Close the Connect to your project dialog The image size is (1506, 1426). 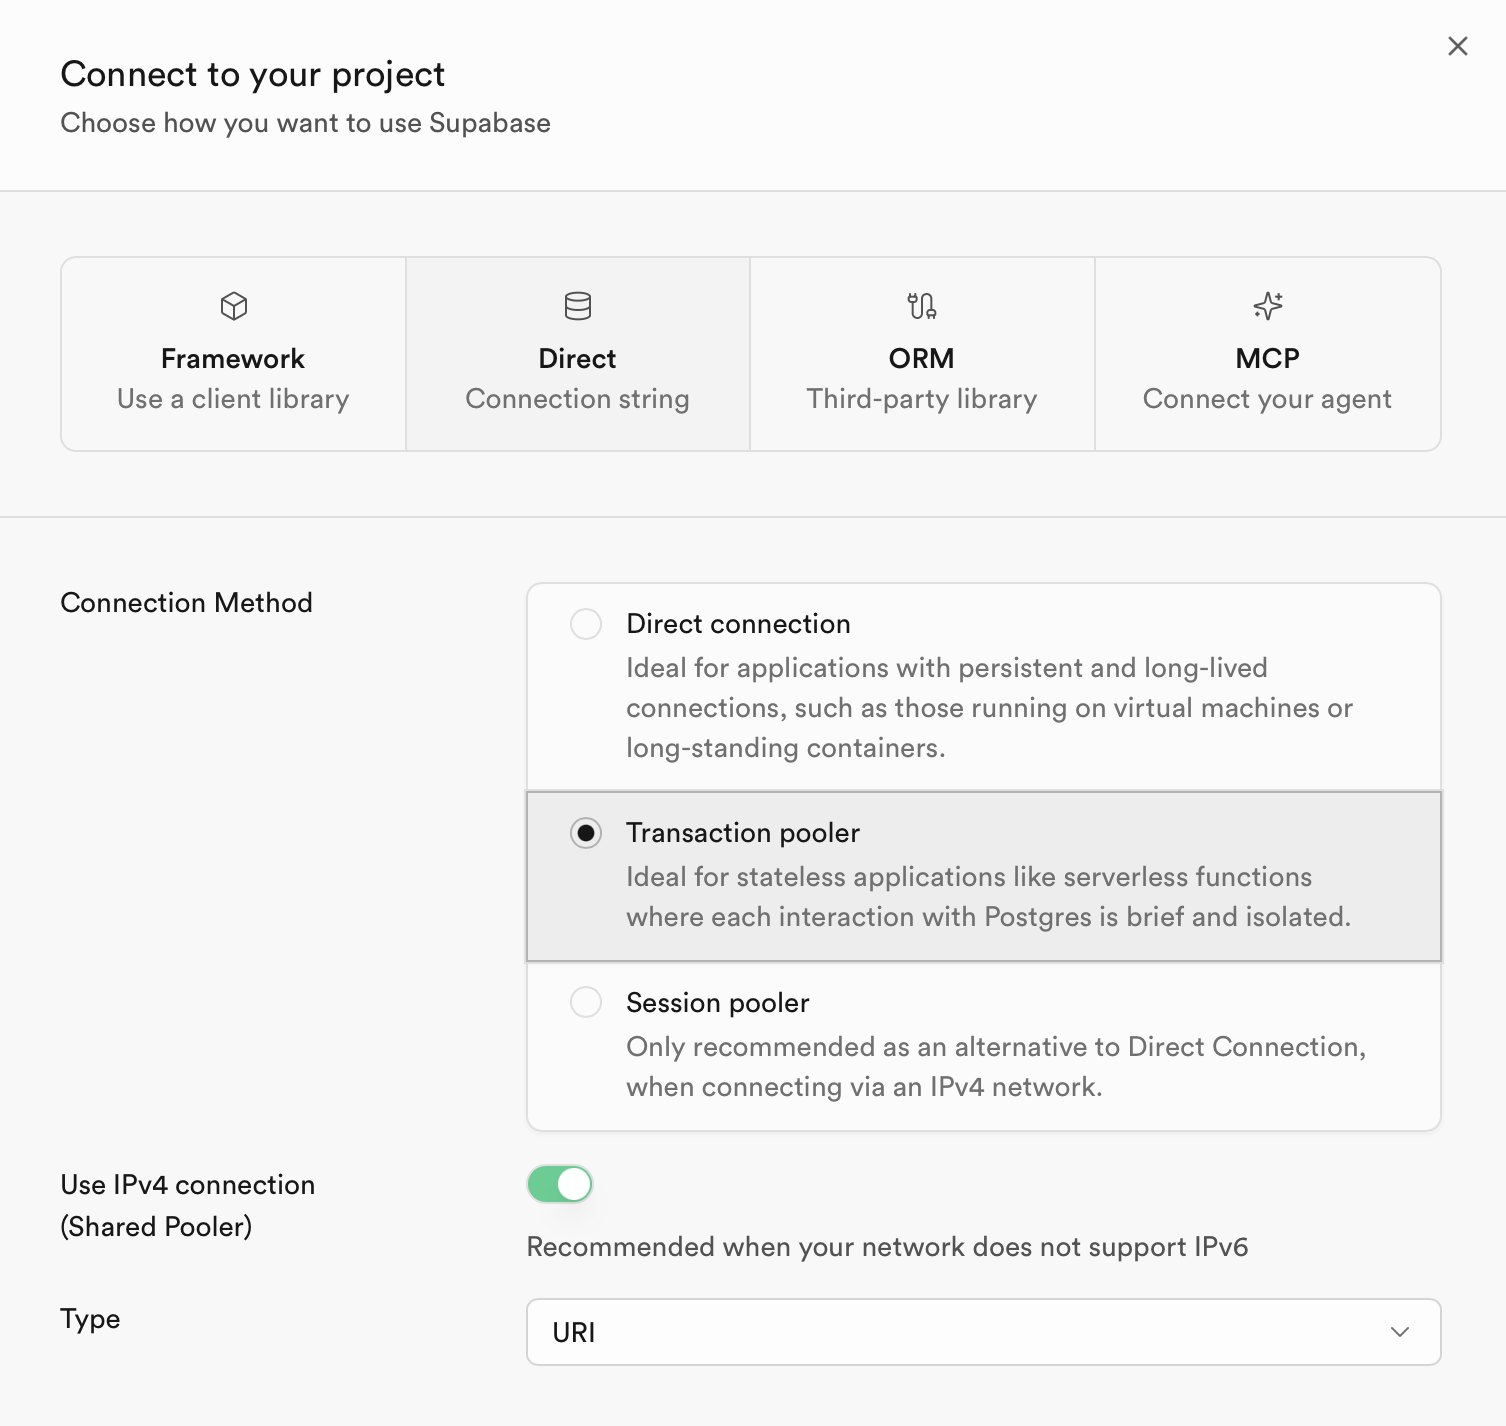(x=1458, y=46)
